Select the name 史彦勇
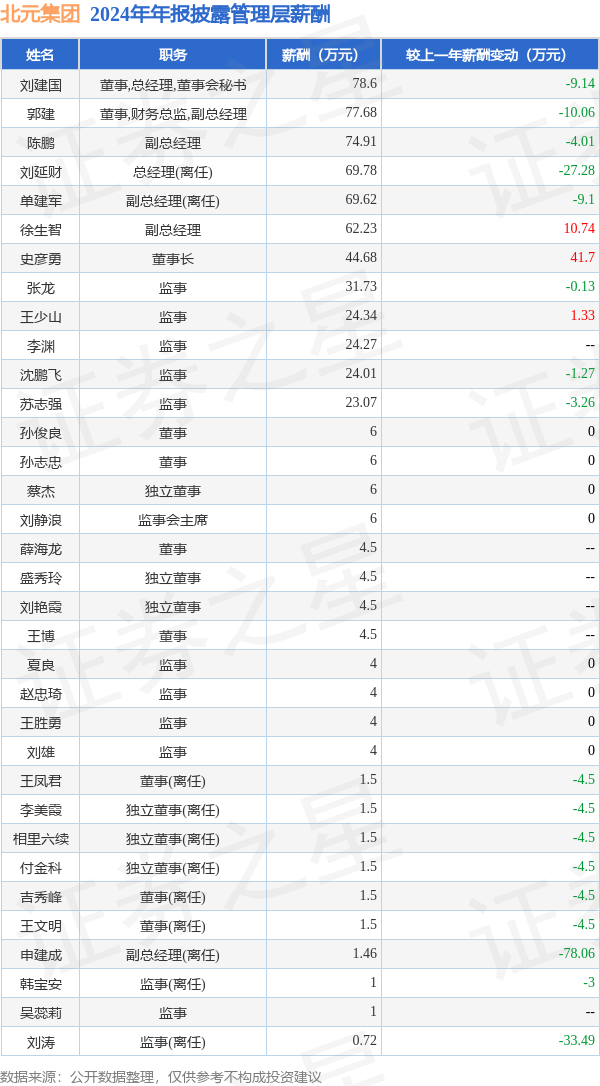The image size is (600, 1086). (x=40, y=259)
